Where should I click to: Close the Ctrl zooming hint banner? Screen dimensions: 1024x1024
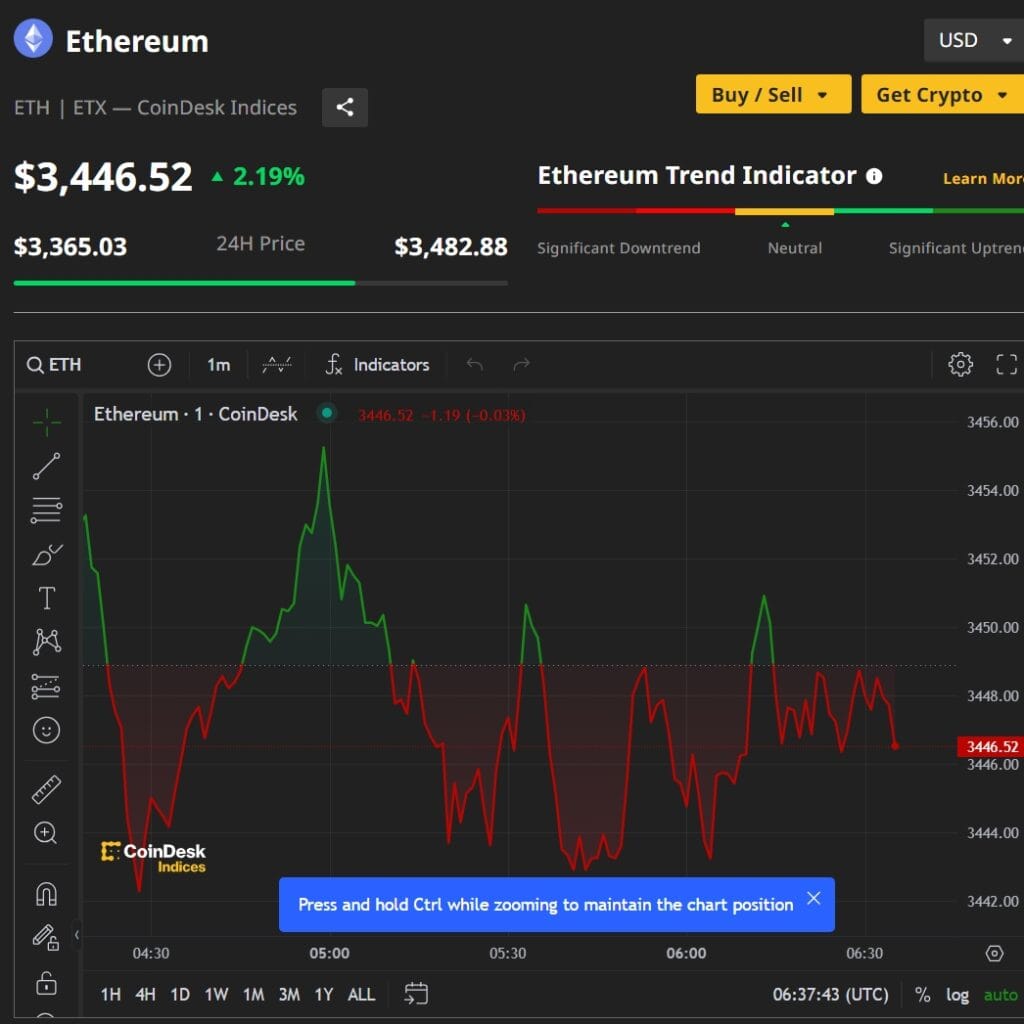click(x=814, y=899)
